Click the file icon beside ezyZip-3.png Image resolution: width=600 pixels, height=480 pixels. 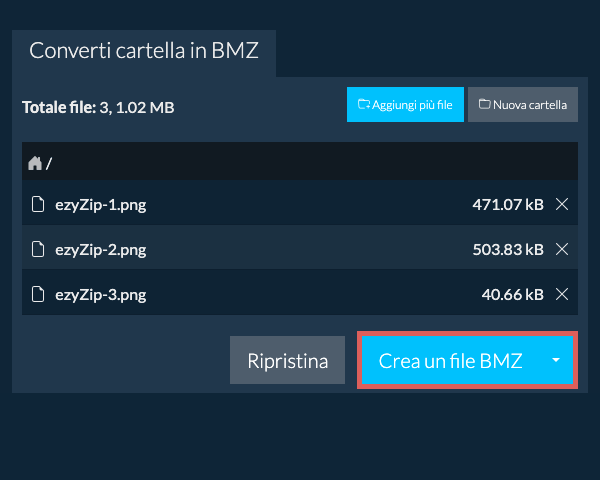click(38, 294)
